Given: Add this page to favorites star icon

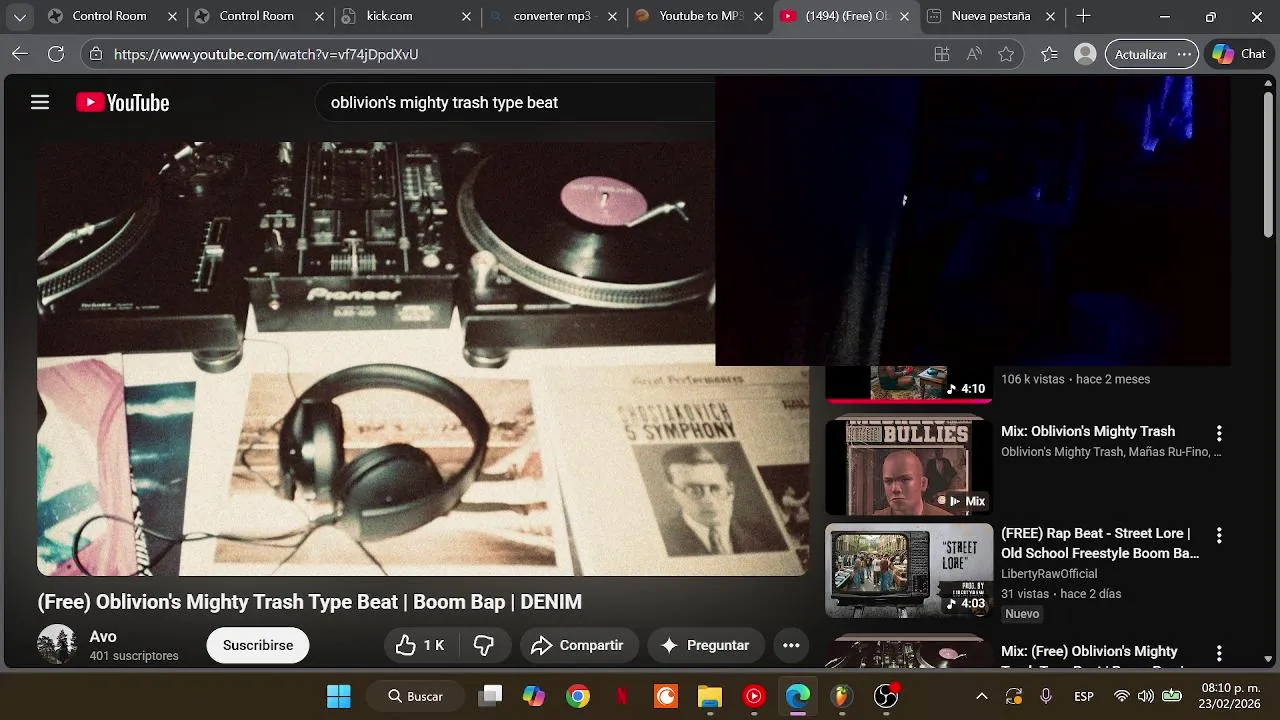Looking at the screenshot, I should point(1006,54).
